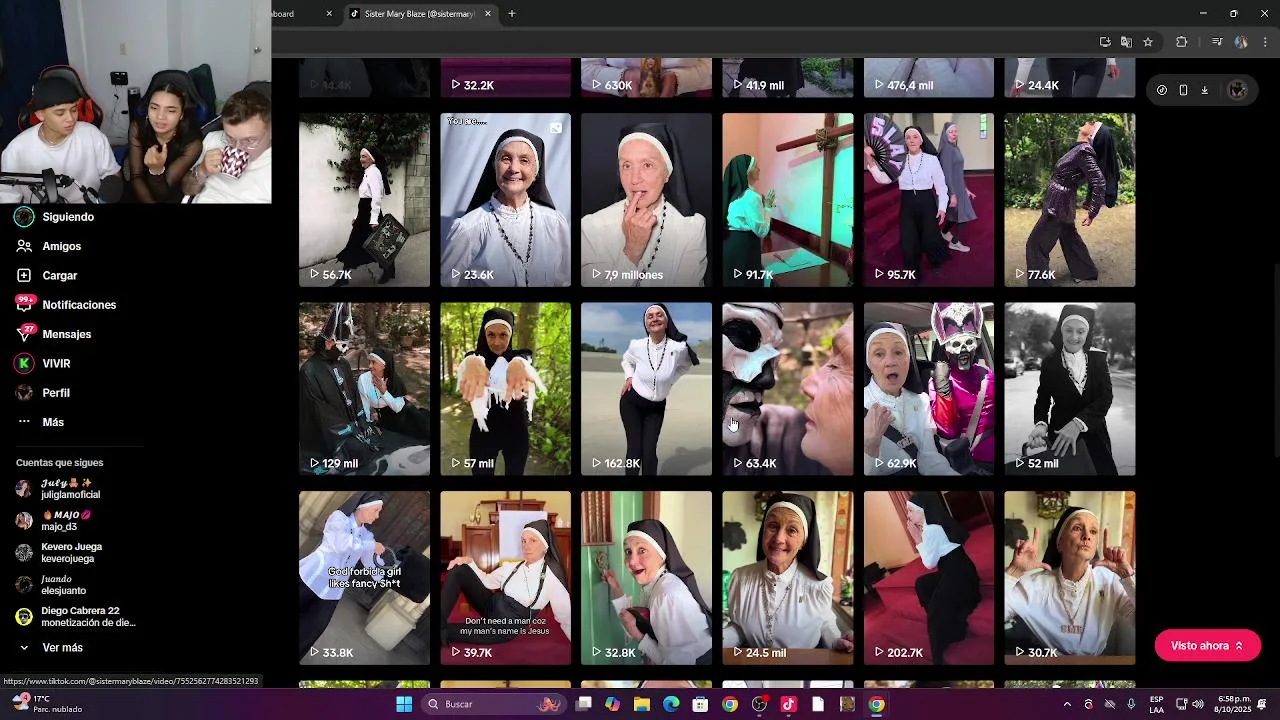Screen dimensions: 1280x720
Task: Open Microsoft Store from the taskbar
Action: point(700,704)
